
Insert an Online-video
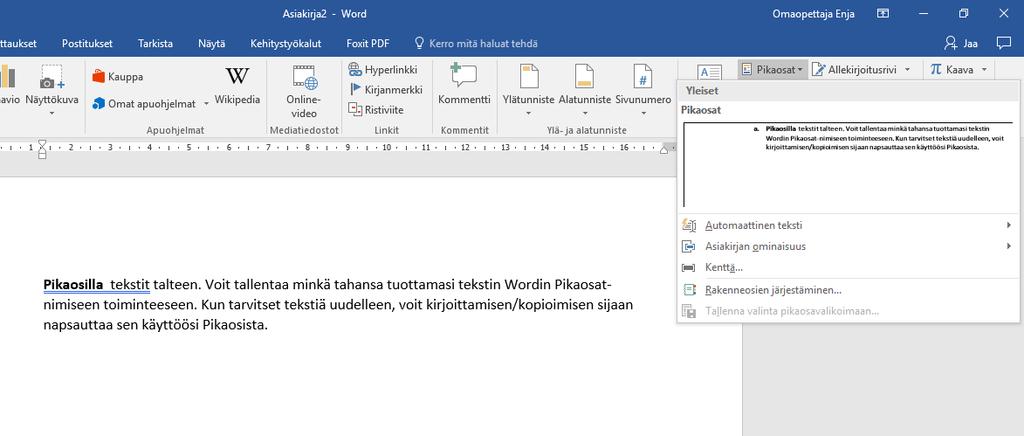(x=304, y=92)
